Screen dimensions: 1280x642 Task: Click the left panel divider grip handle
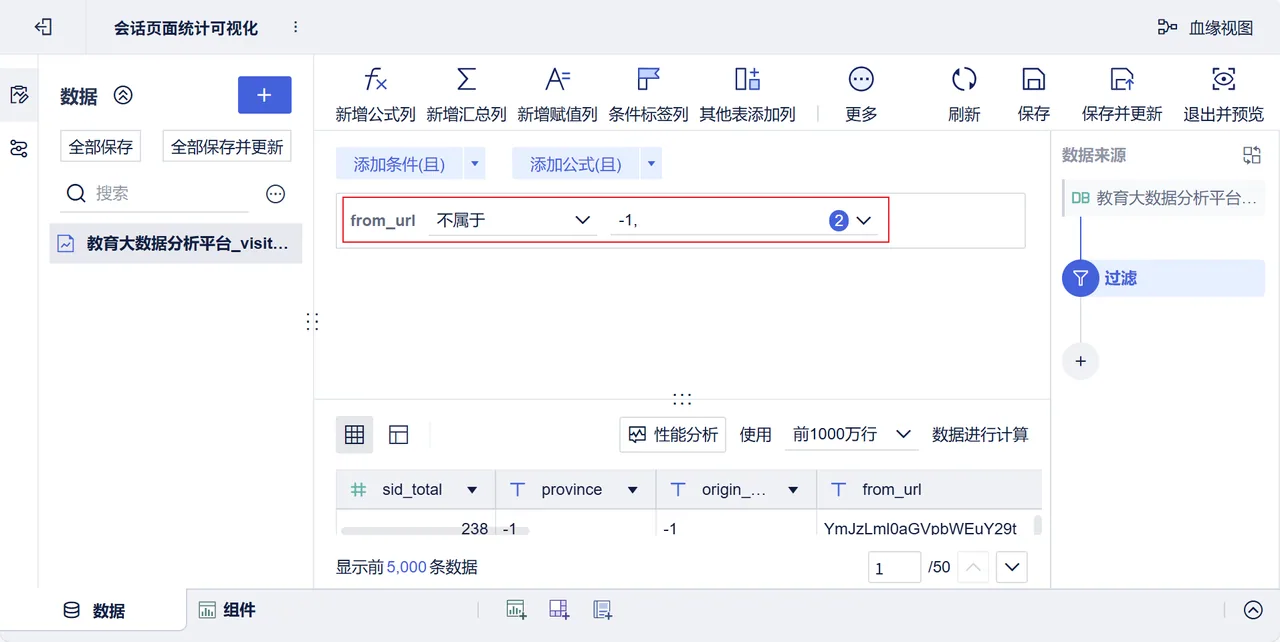point(312,321)
